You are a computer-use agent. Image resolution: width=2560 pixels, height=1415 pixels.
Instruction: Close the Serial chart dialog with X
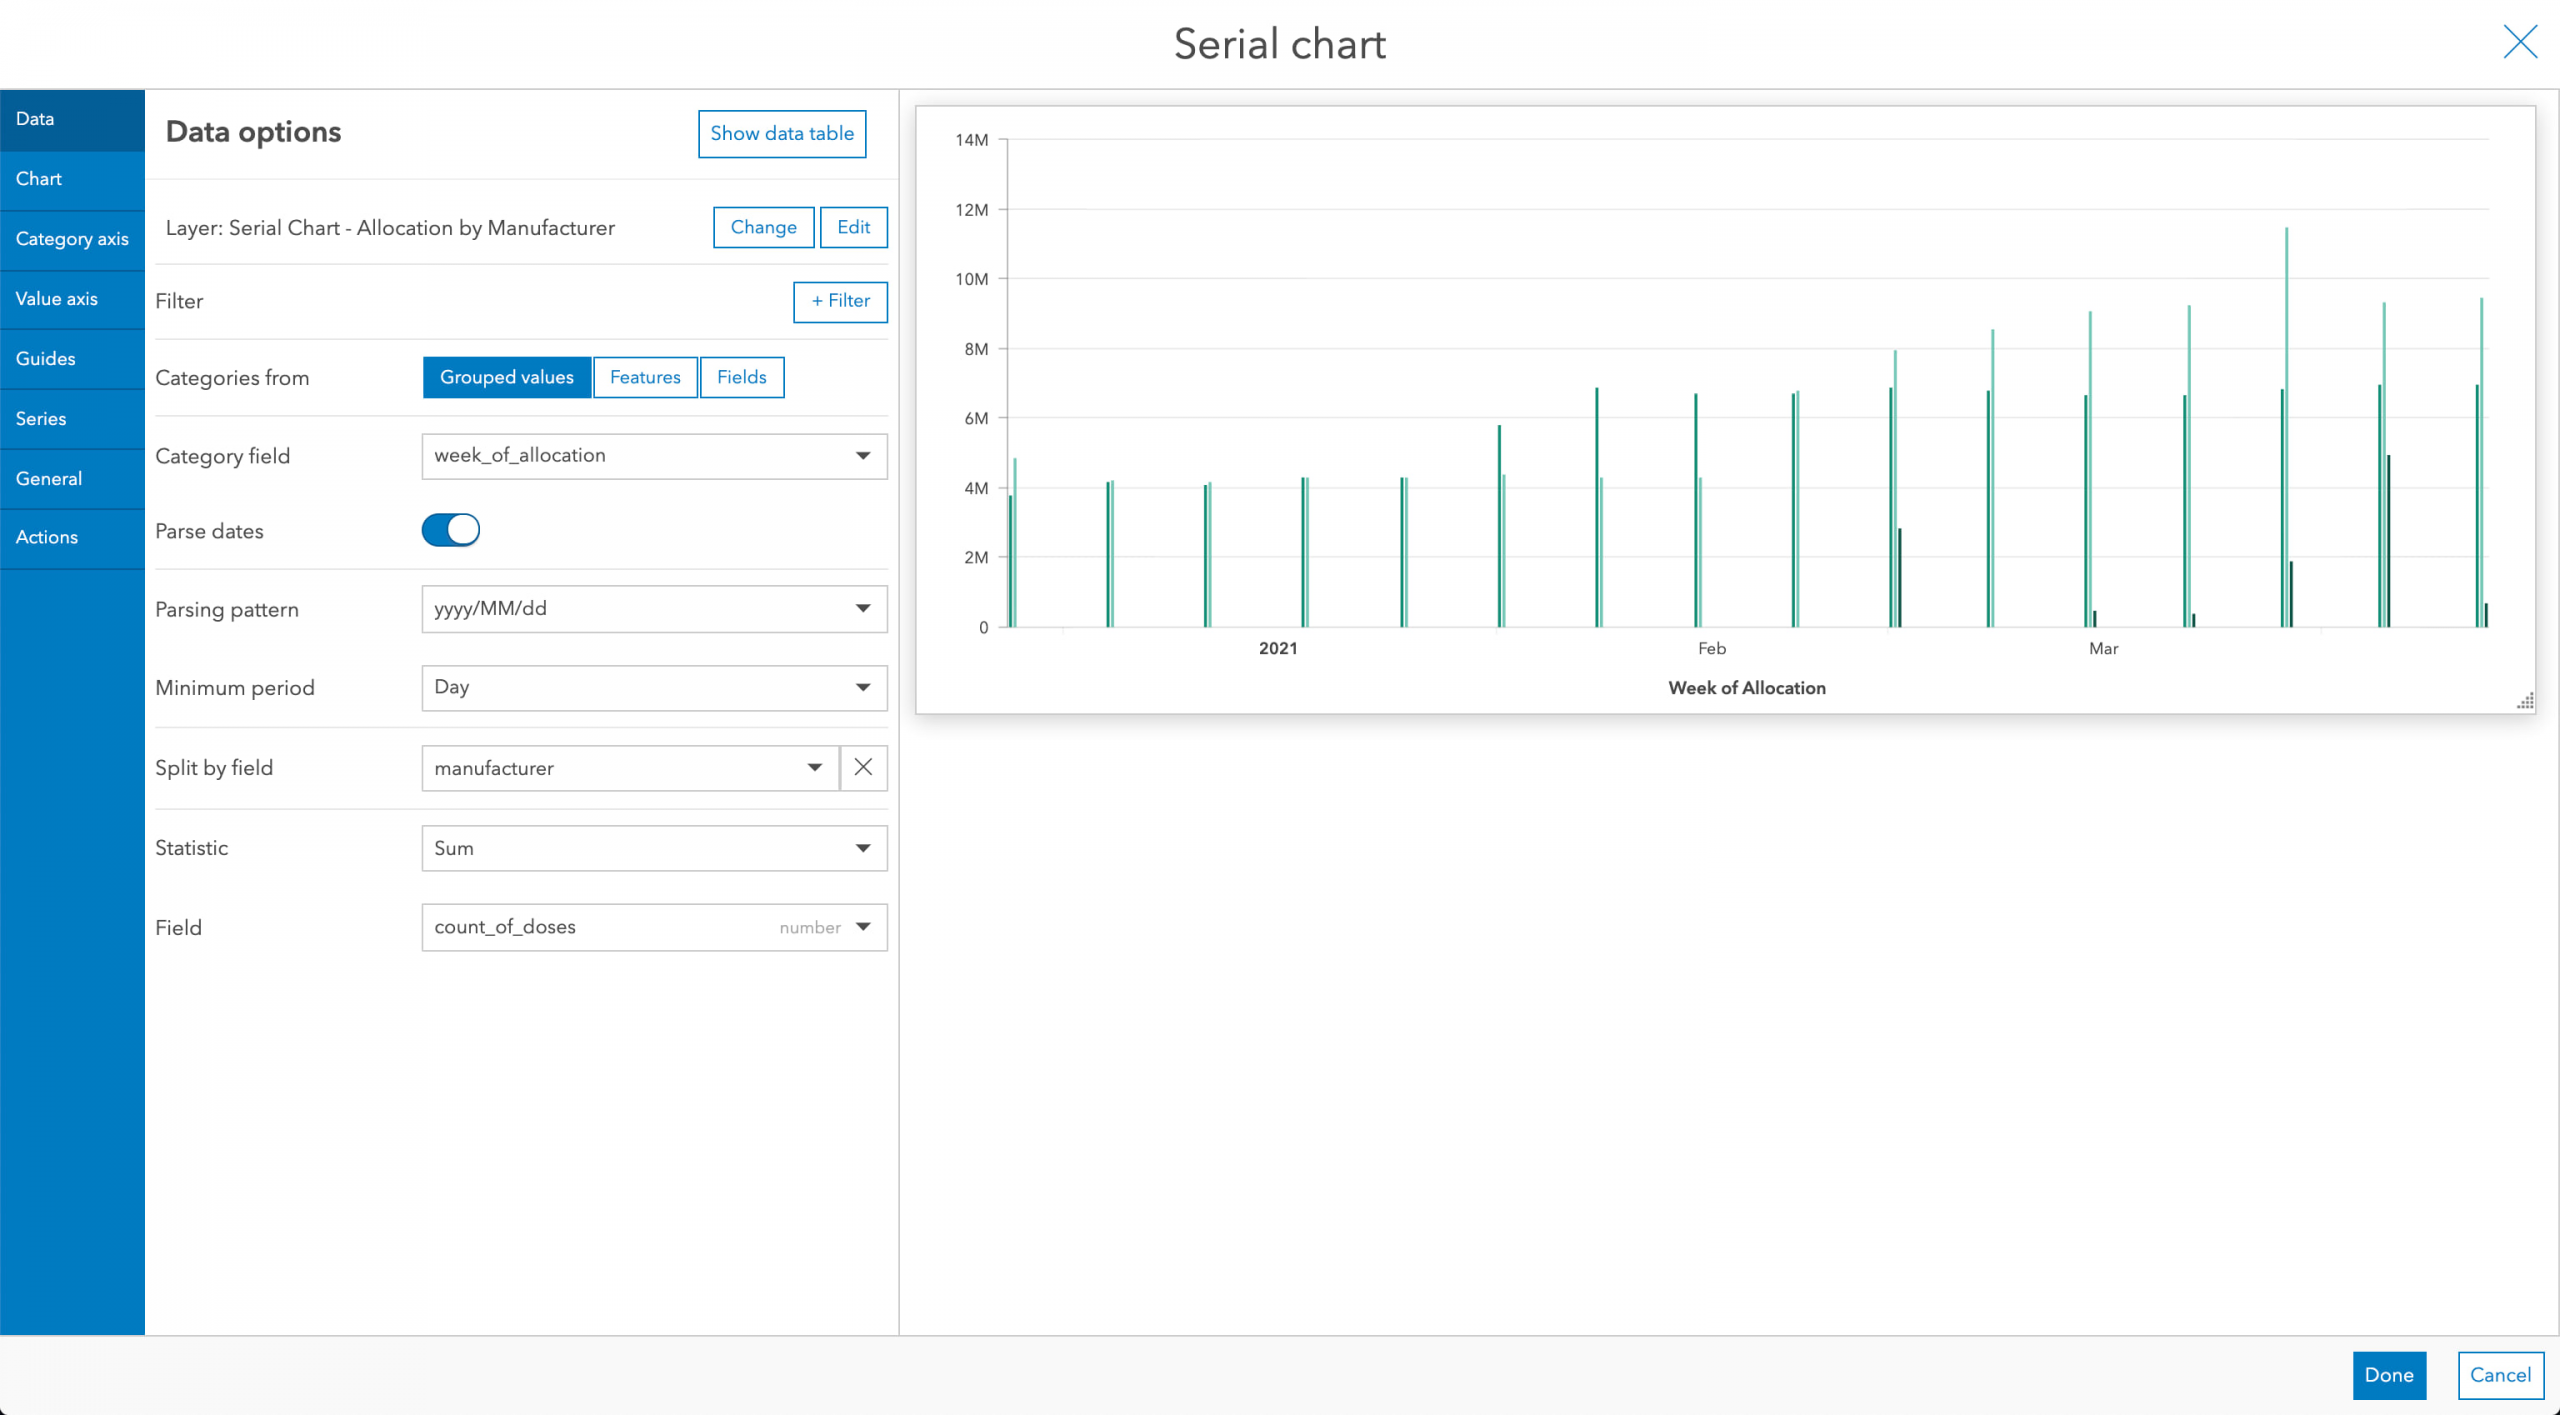click(x=2519, y=42)
